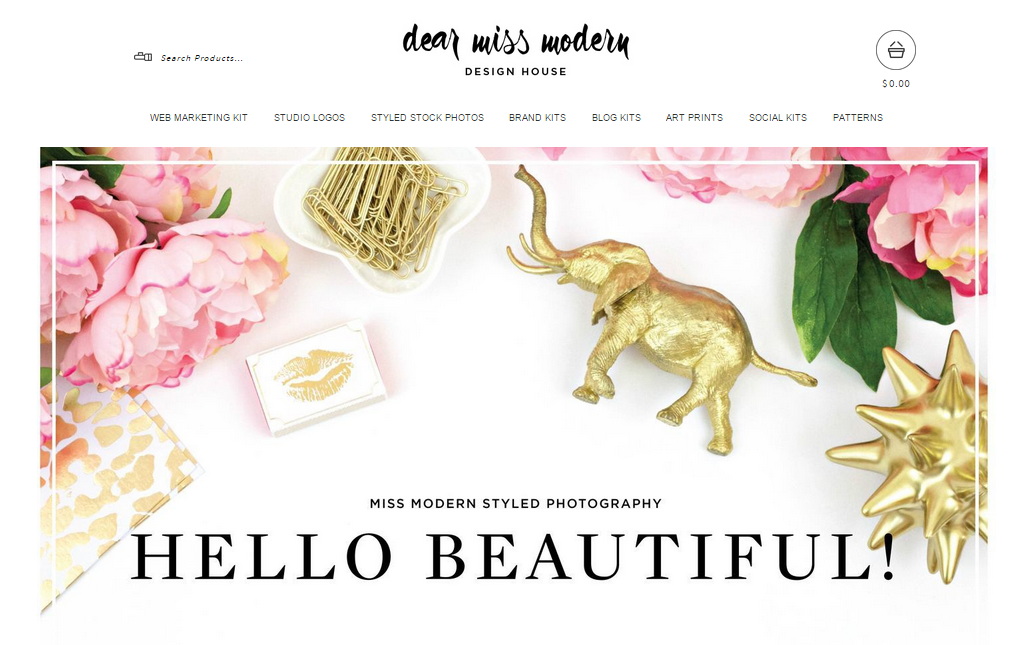Select Styled Stock Photos in navigation
Screen dimensions: 1028x645
(427, 117)
